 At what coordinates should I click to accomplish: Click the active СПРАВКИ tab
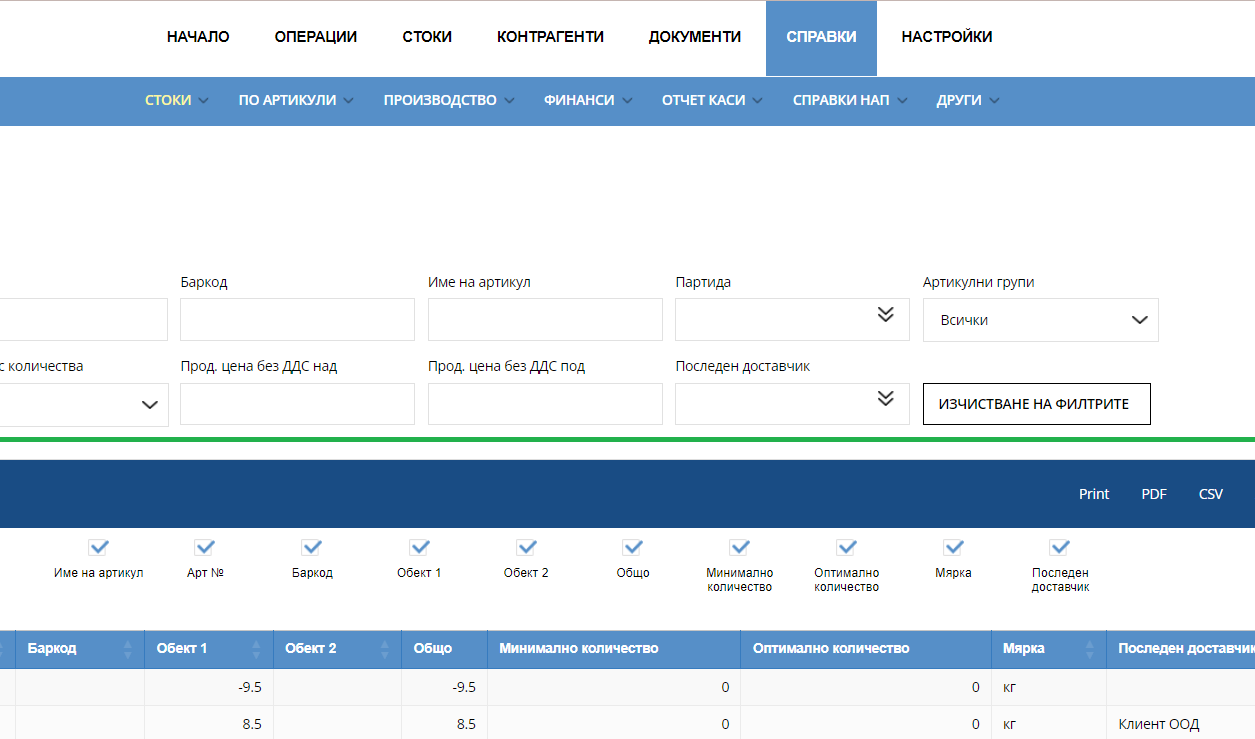tap(821, 38)
